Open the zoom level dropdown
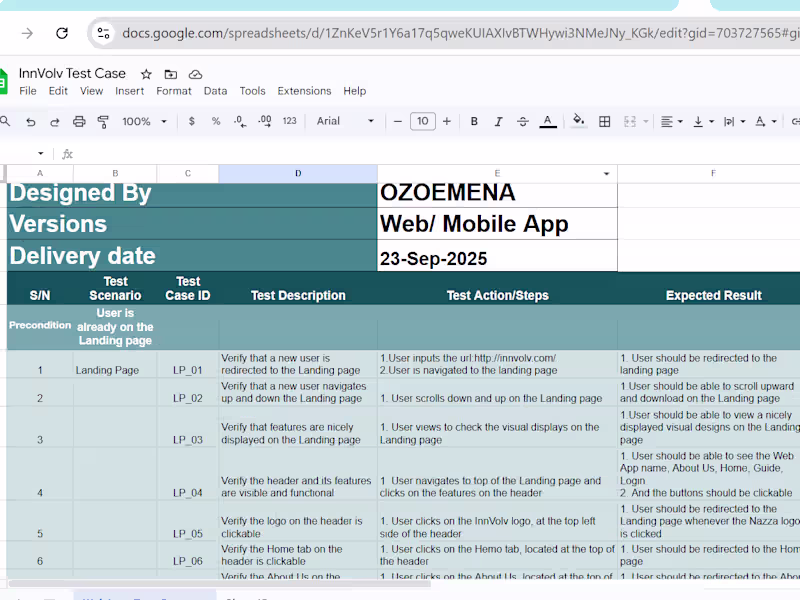Viewport: 800px width, 600px height. 143,121
